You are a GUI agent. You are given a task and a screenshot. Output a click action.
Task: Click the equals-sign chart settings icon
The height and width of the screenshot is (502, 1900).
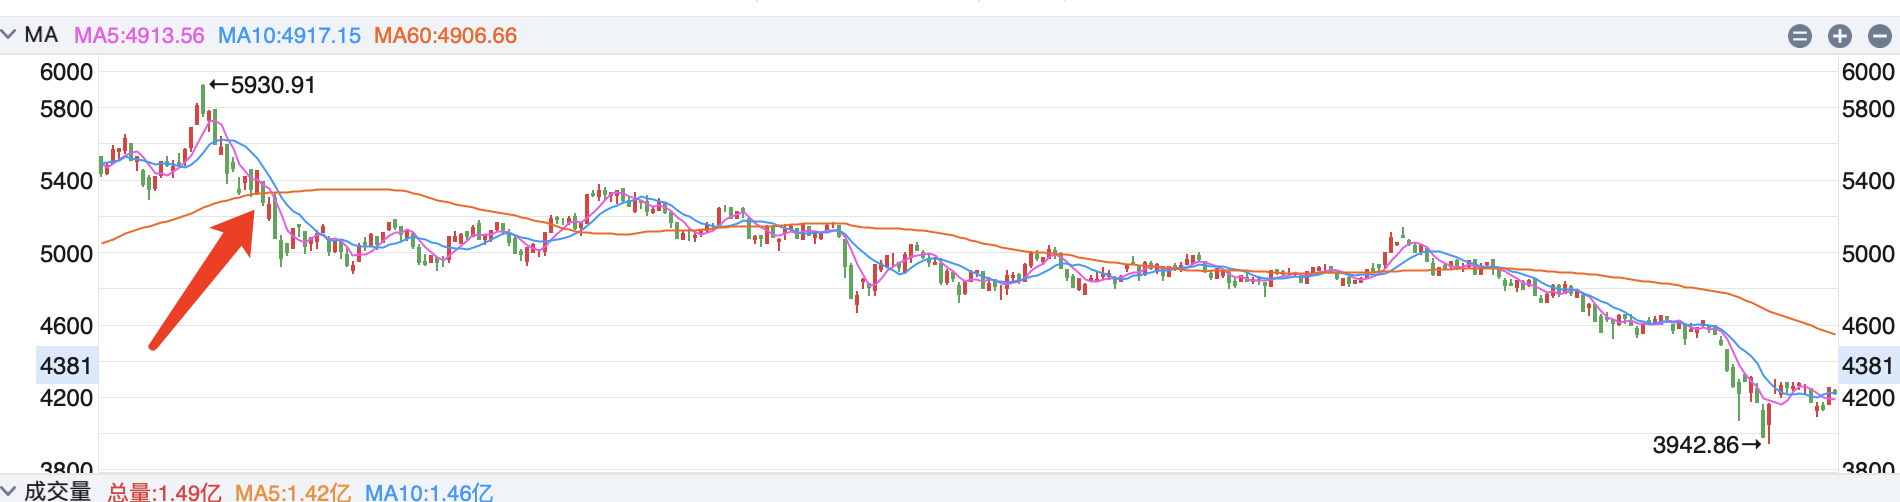coord(1799,37)
